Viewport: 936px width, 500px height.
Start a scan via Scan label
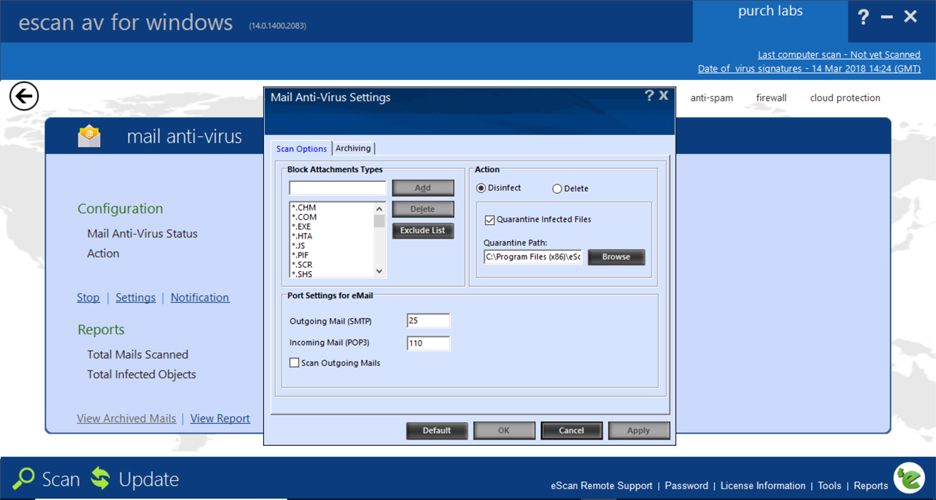pos(60,479)
